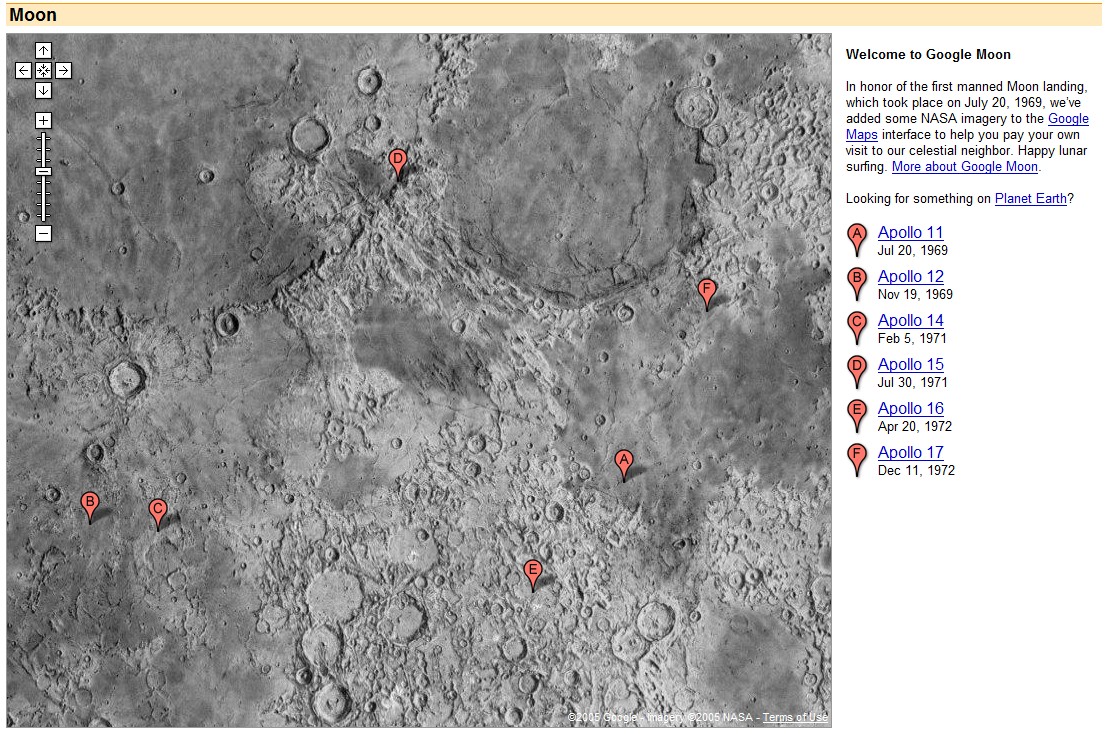Zoom out with the minus button

[x=41, y=232]
